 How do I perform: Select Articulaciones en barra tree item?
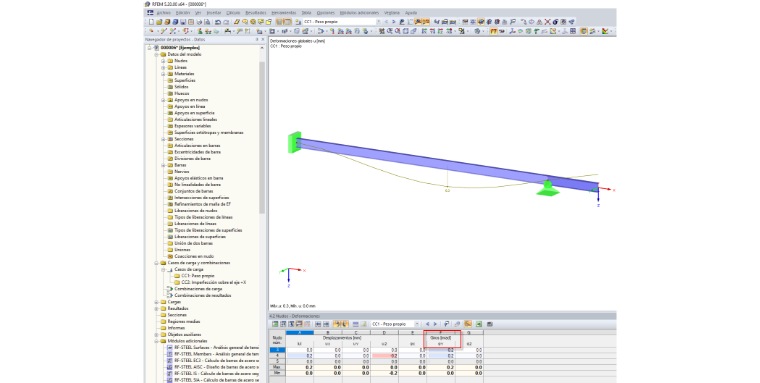pos(197,145)
